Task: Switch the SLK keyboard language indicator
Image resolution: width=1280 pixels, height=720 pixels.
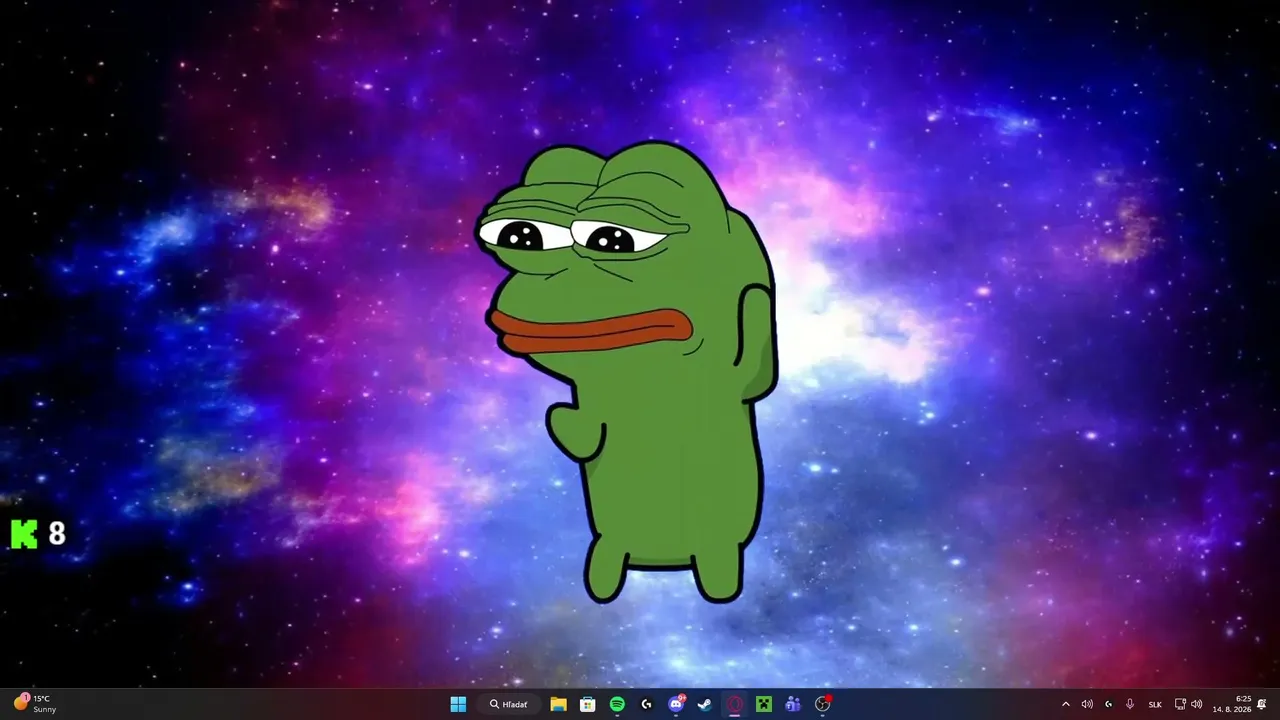Action: coord(1155,704)
